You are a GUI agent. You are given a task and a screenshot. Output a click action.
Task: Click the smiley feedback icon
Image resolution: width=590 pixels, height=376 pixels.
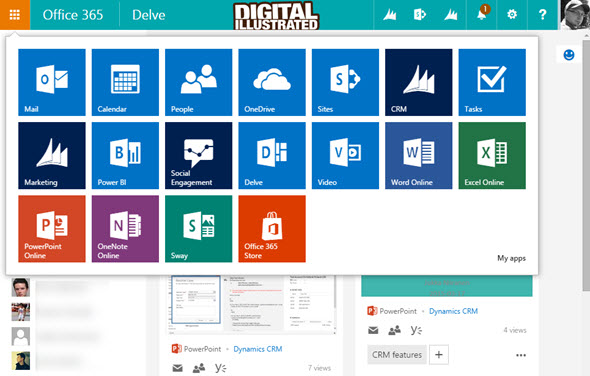click(569, 55)
